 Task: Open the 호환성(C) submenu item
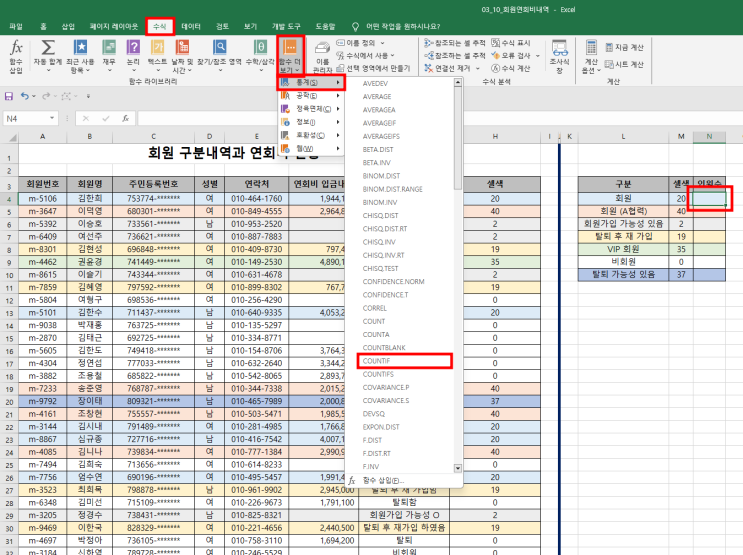[311, 136]
